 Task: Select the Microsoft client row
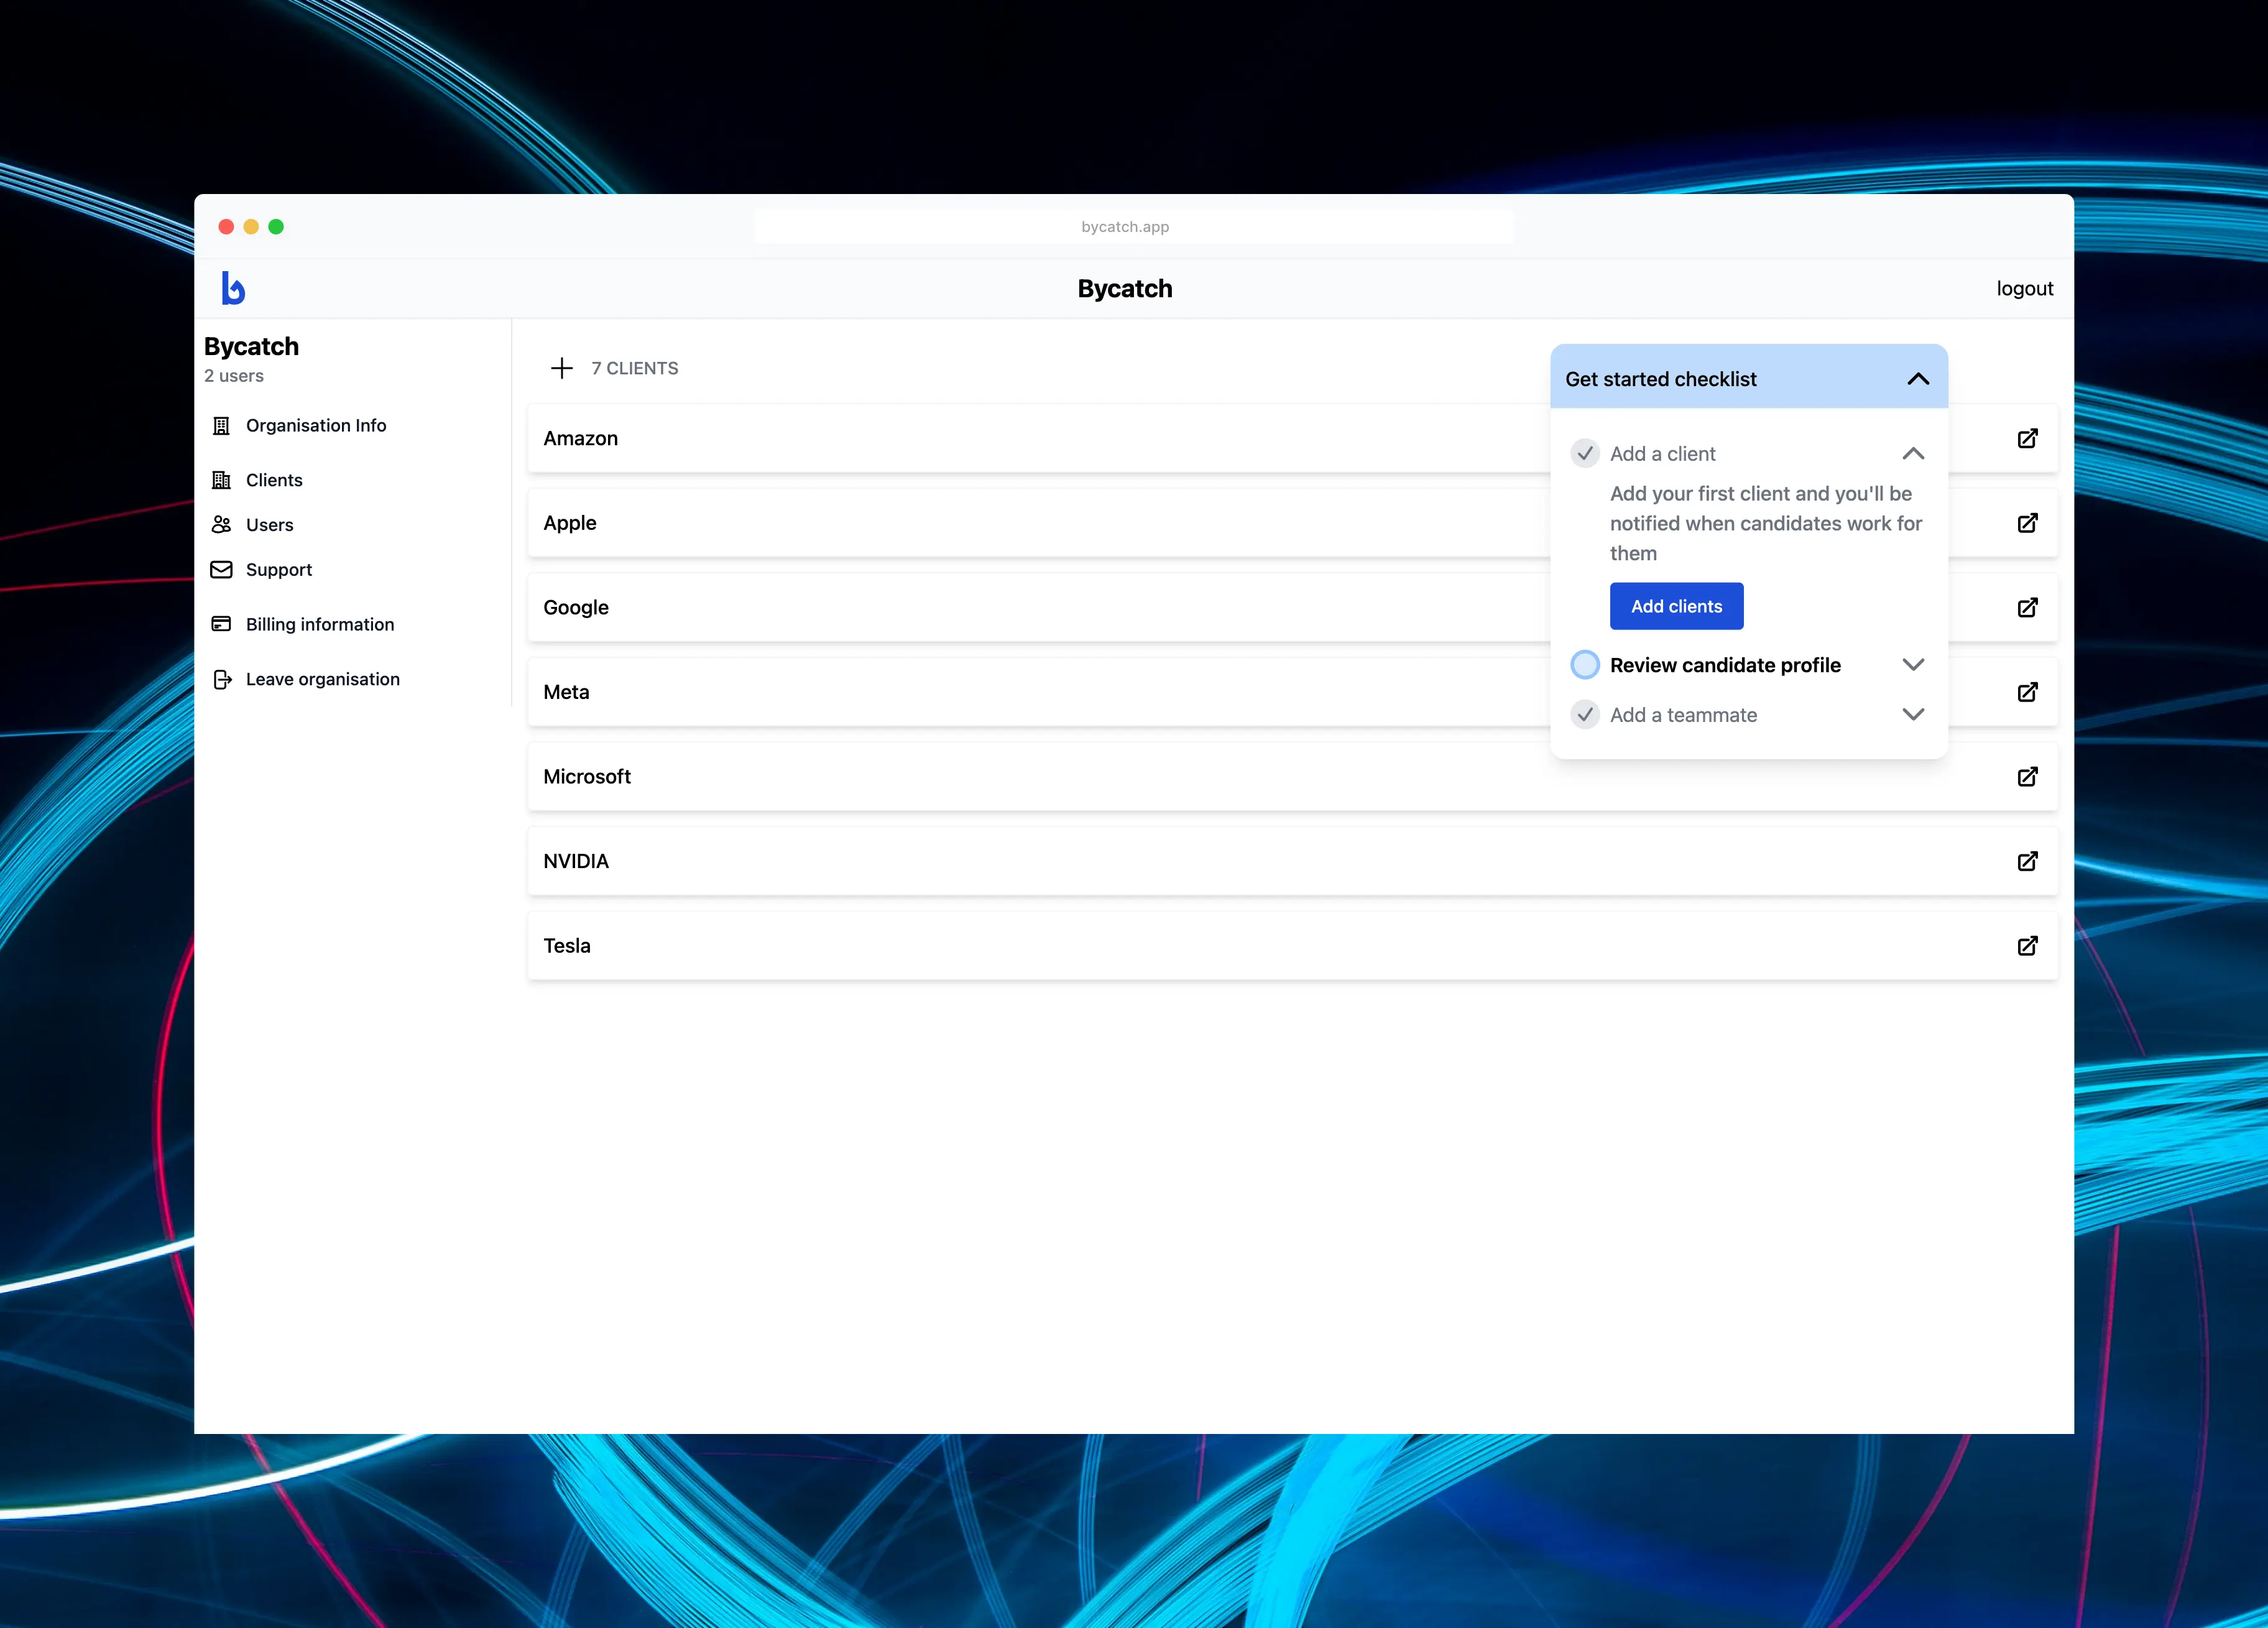coord(1292,776)
